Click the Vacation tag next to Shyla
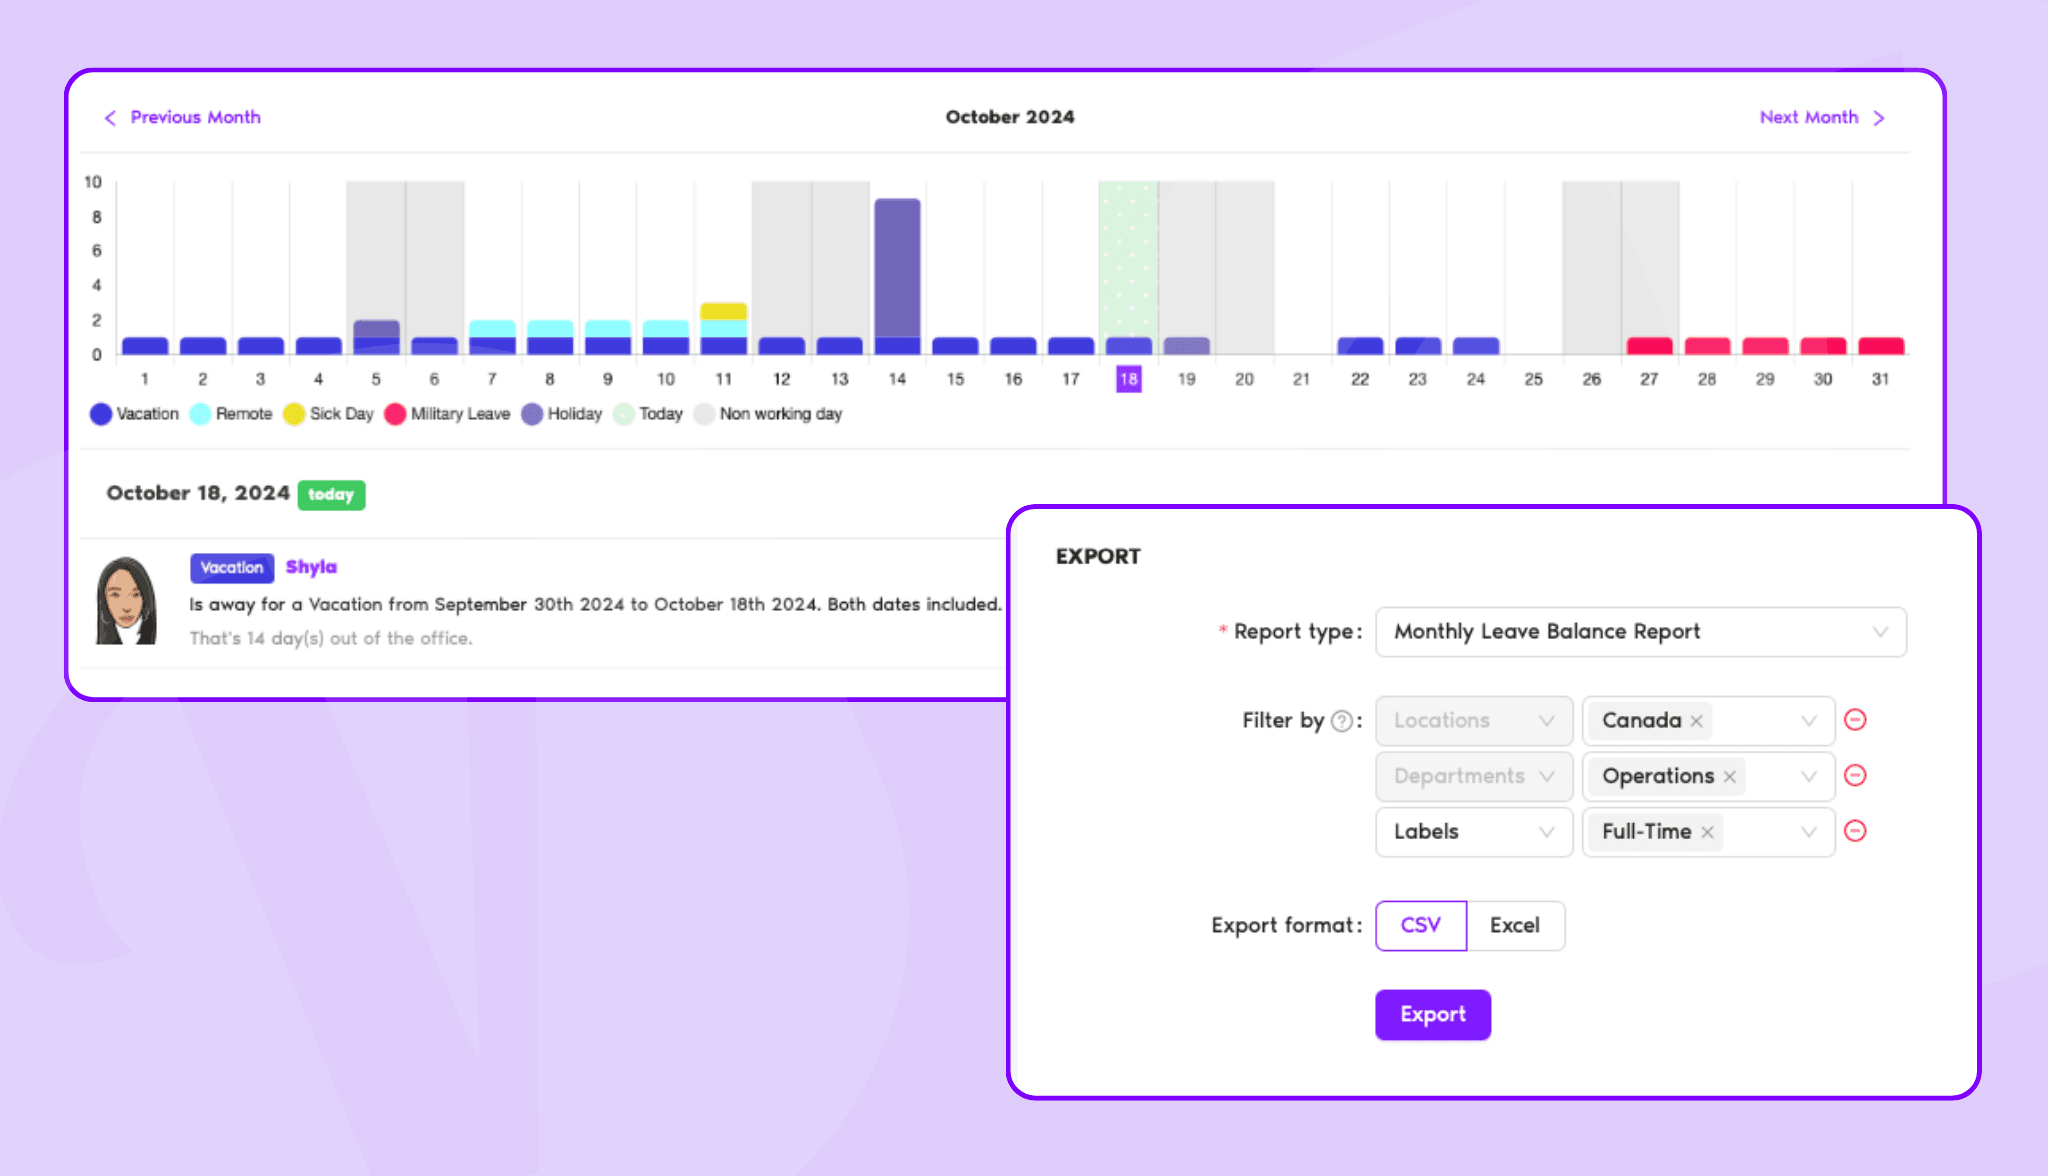 coord(232,568)
